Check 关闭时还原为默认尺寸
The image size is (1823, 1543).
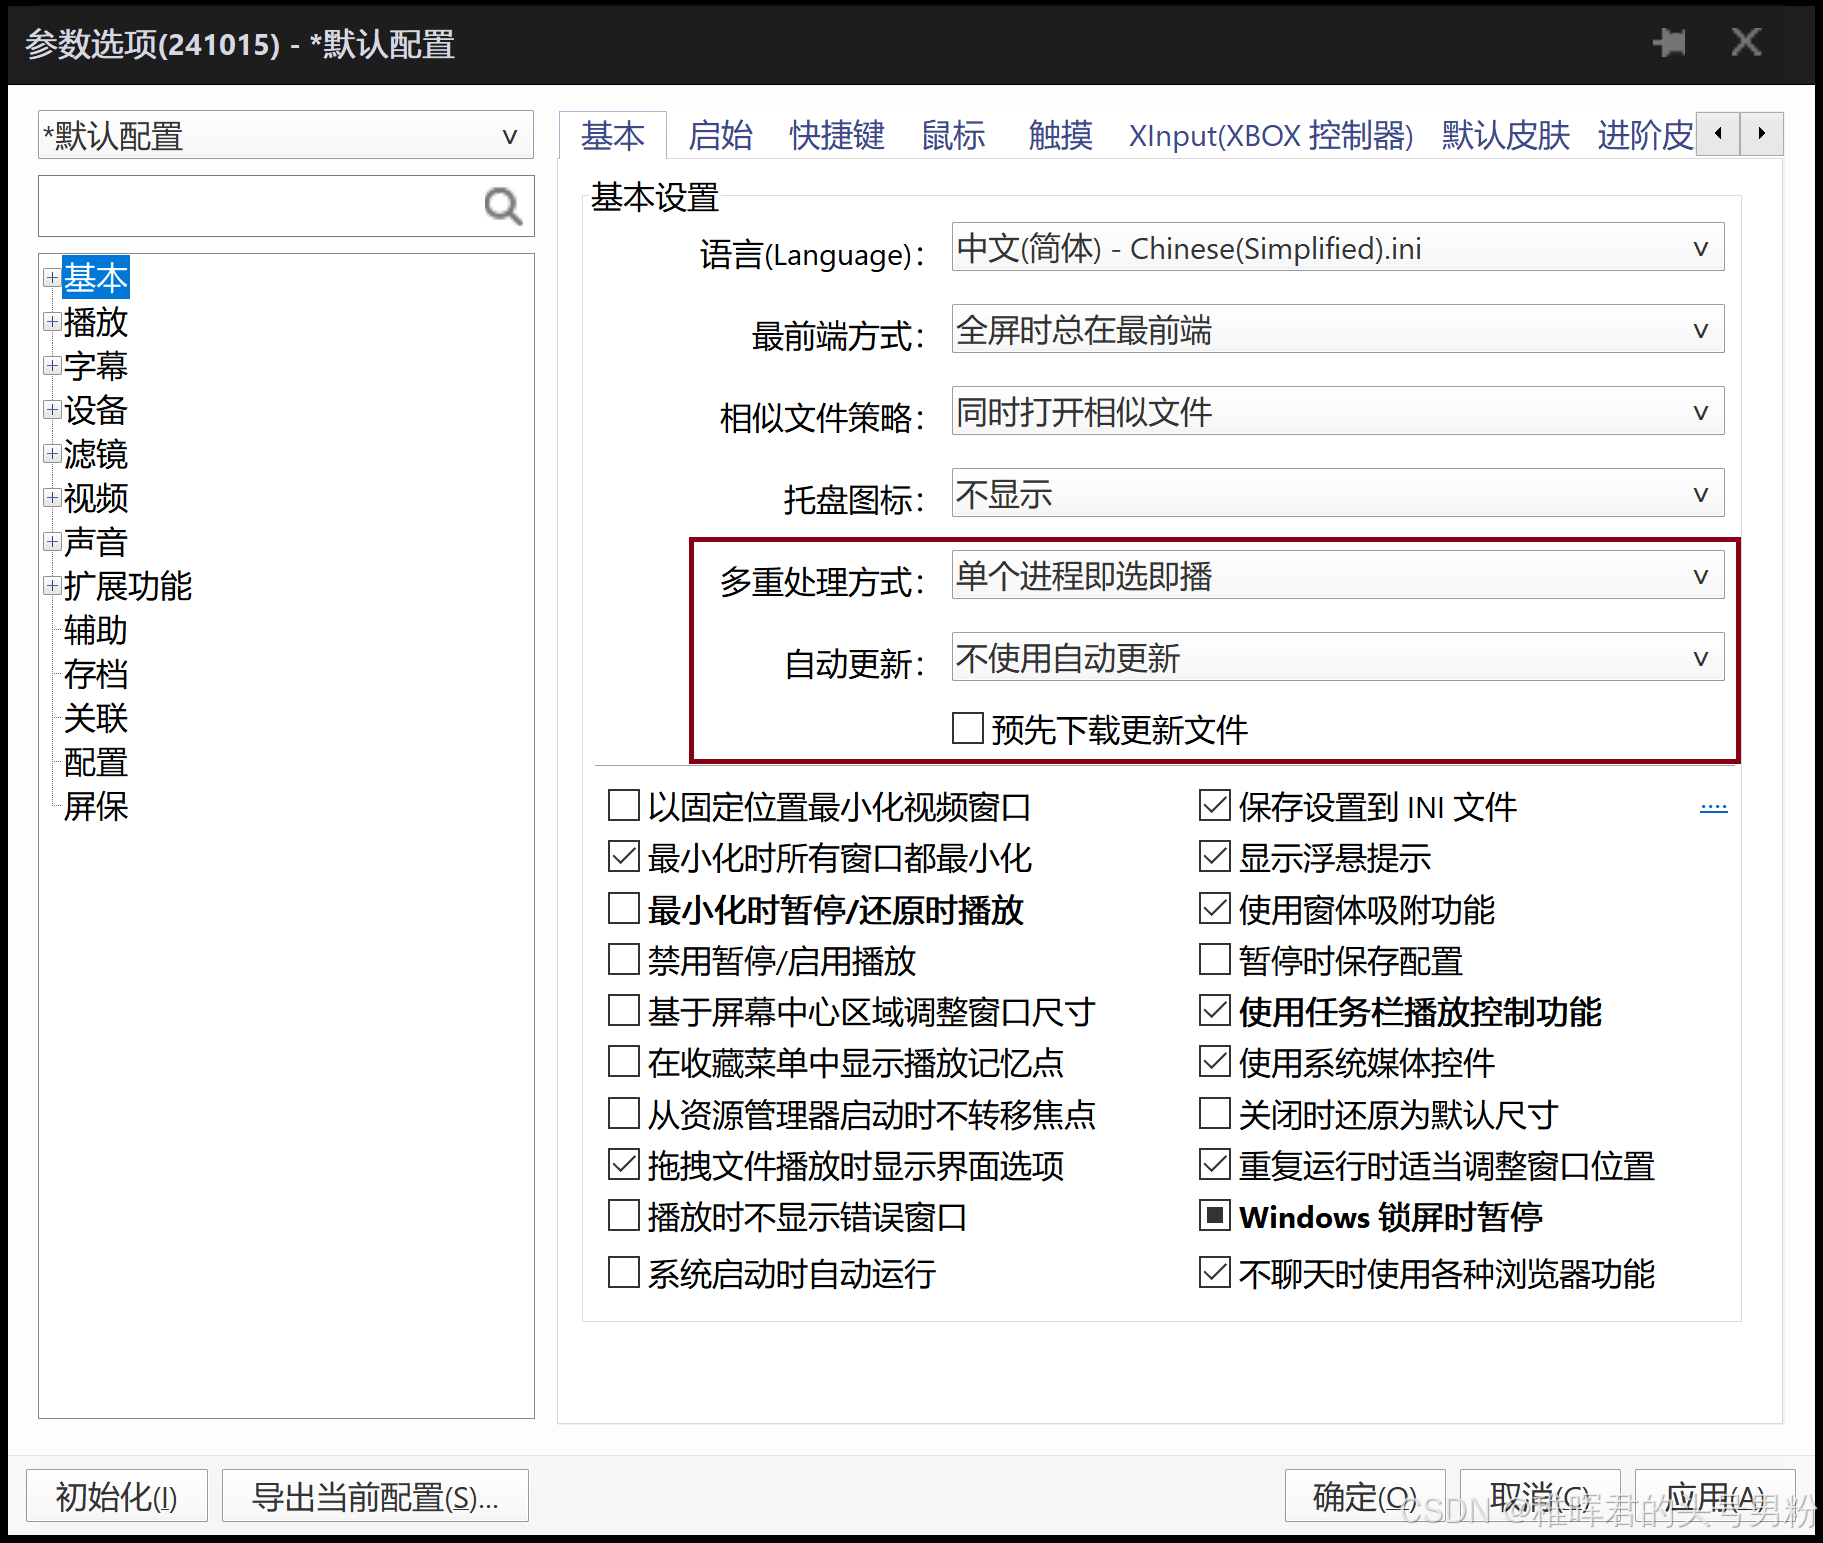pyautogui.click(x=1215, y=1113)
